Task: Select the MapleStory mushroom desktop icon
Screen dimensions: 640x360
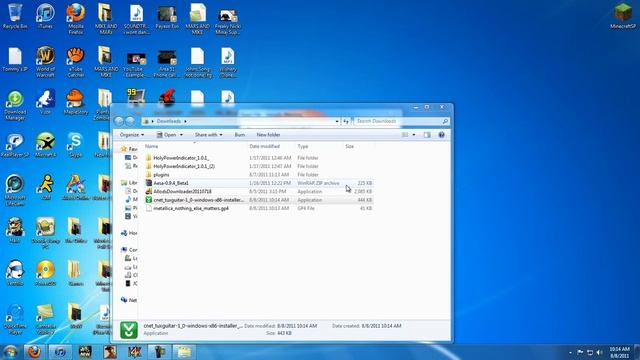Action: 76,102
